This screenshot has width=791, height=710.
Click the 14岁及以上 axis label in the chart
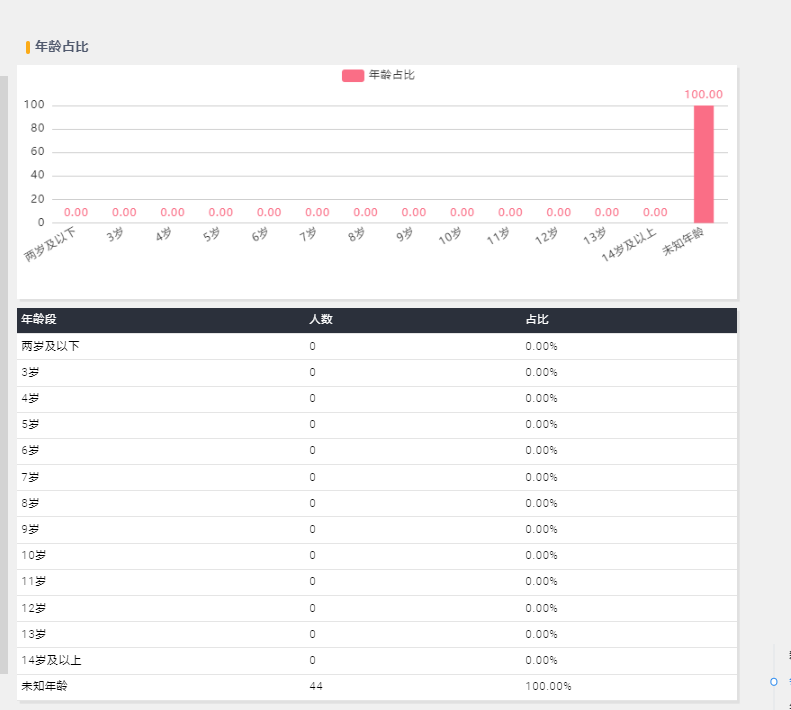coord(629,245)
